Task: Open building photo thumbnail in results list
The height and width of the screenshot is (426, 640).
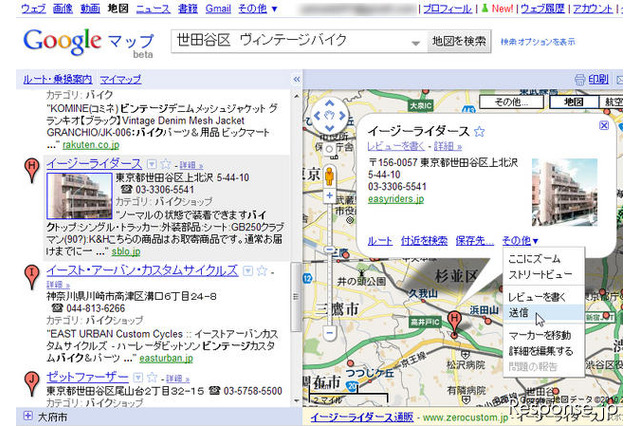Action: click(79, 196)
